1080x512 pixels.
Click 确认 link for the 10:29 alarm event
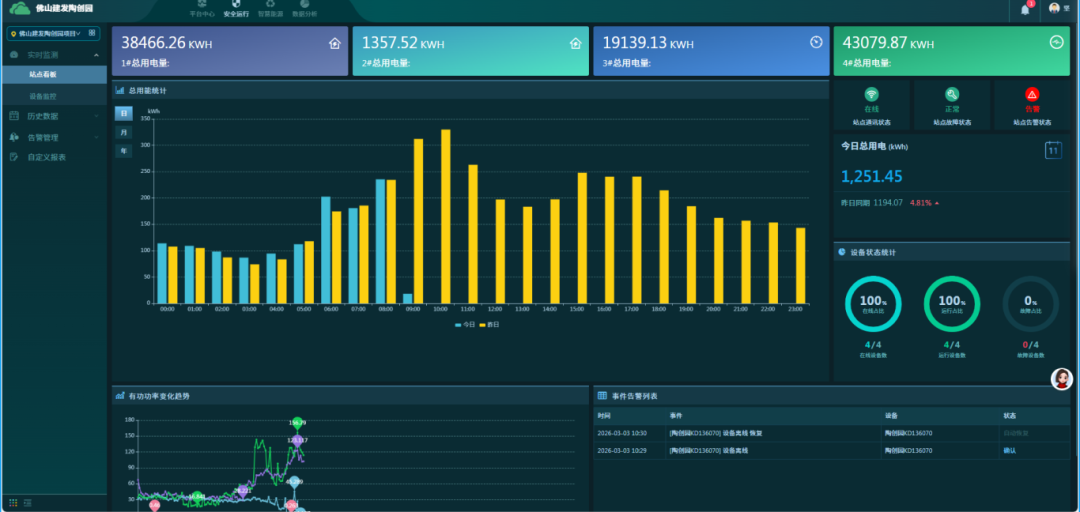(x=1009, y=450)
